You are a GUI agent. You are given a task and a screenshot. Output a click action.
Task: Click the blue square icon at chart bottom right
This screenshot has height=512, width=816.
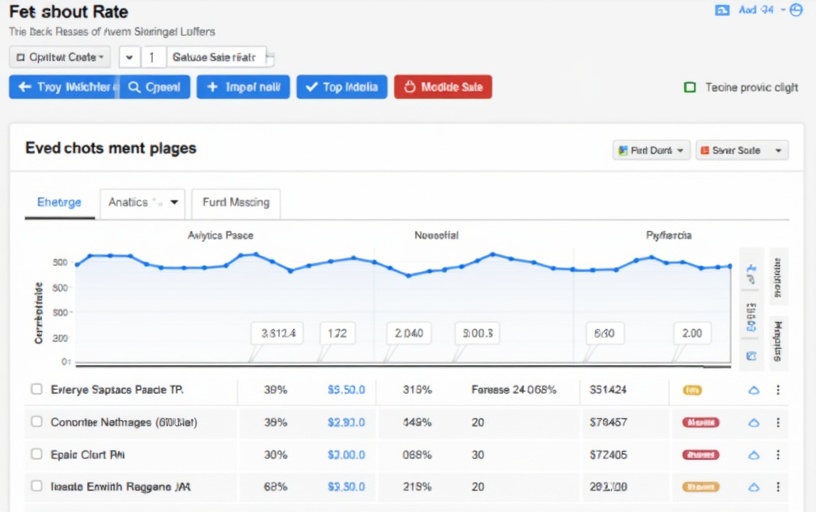751,356
